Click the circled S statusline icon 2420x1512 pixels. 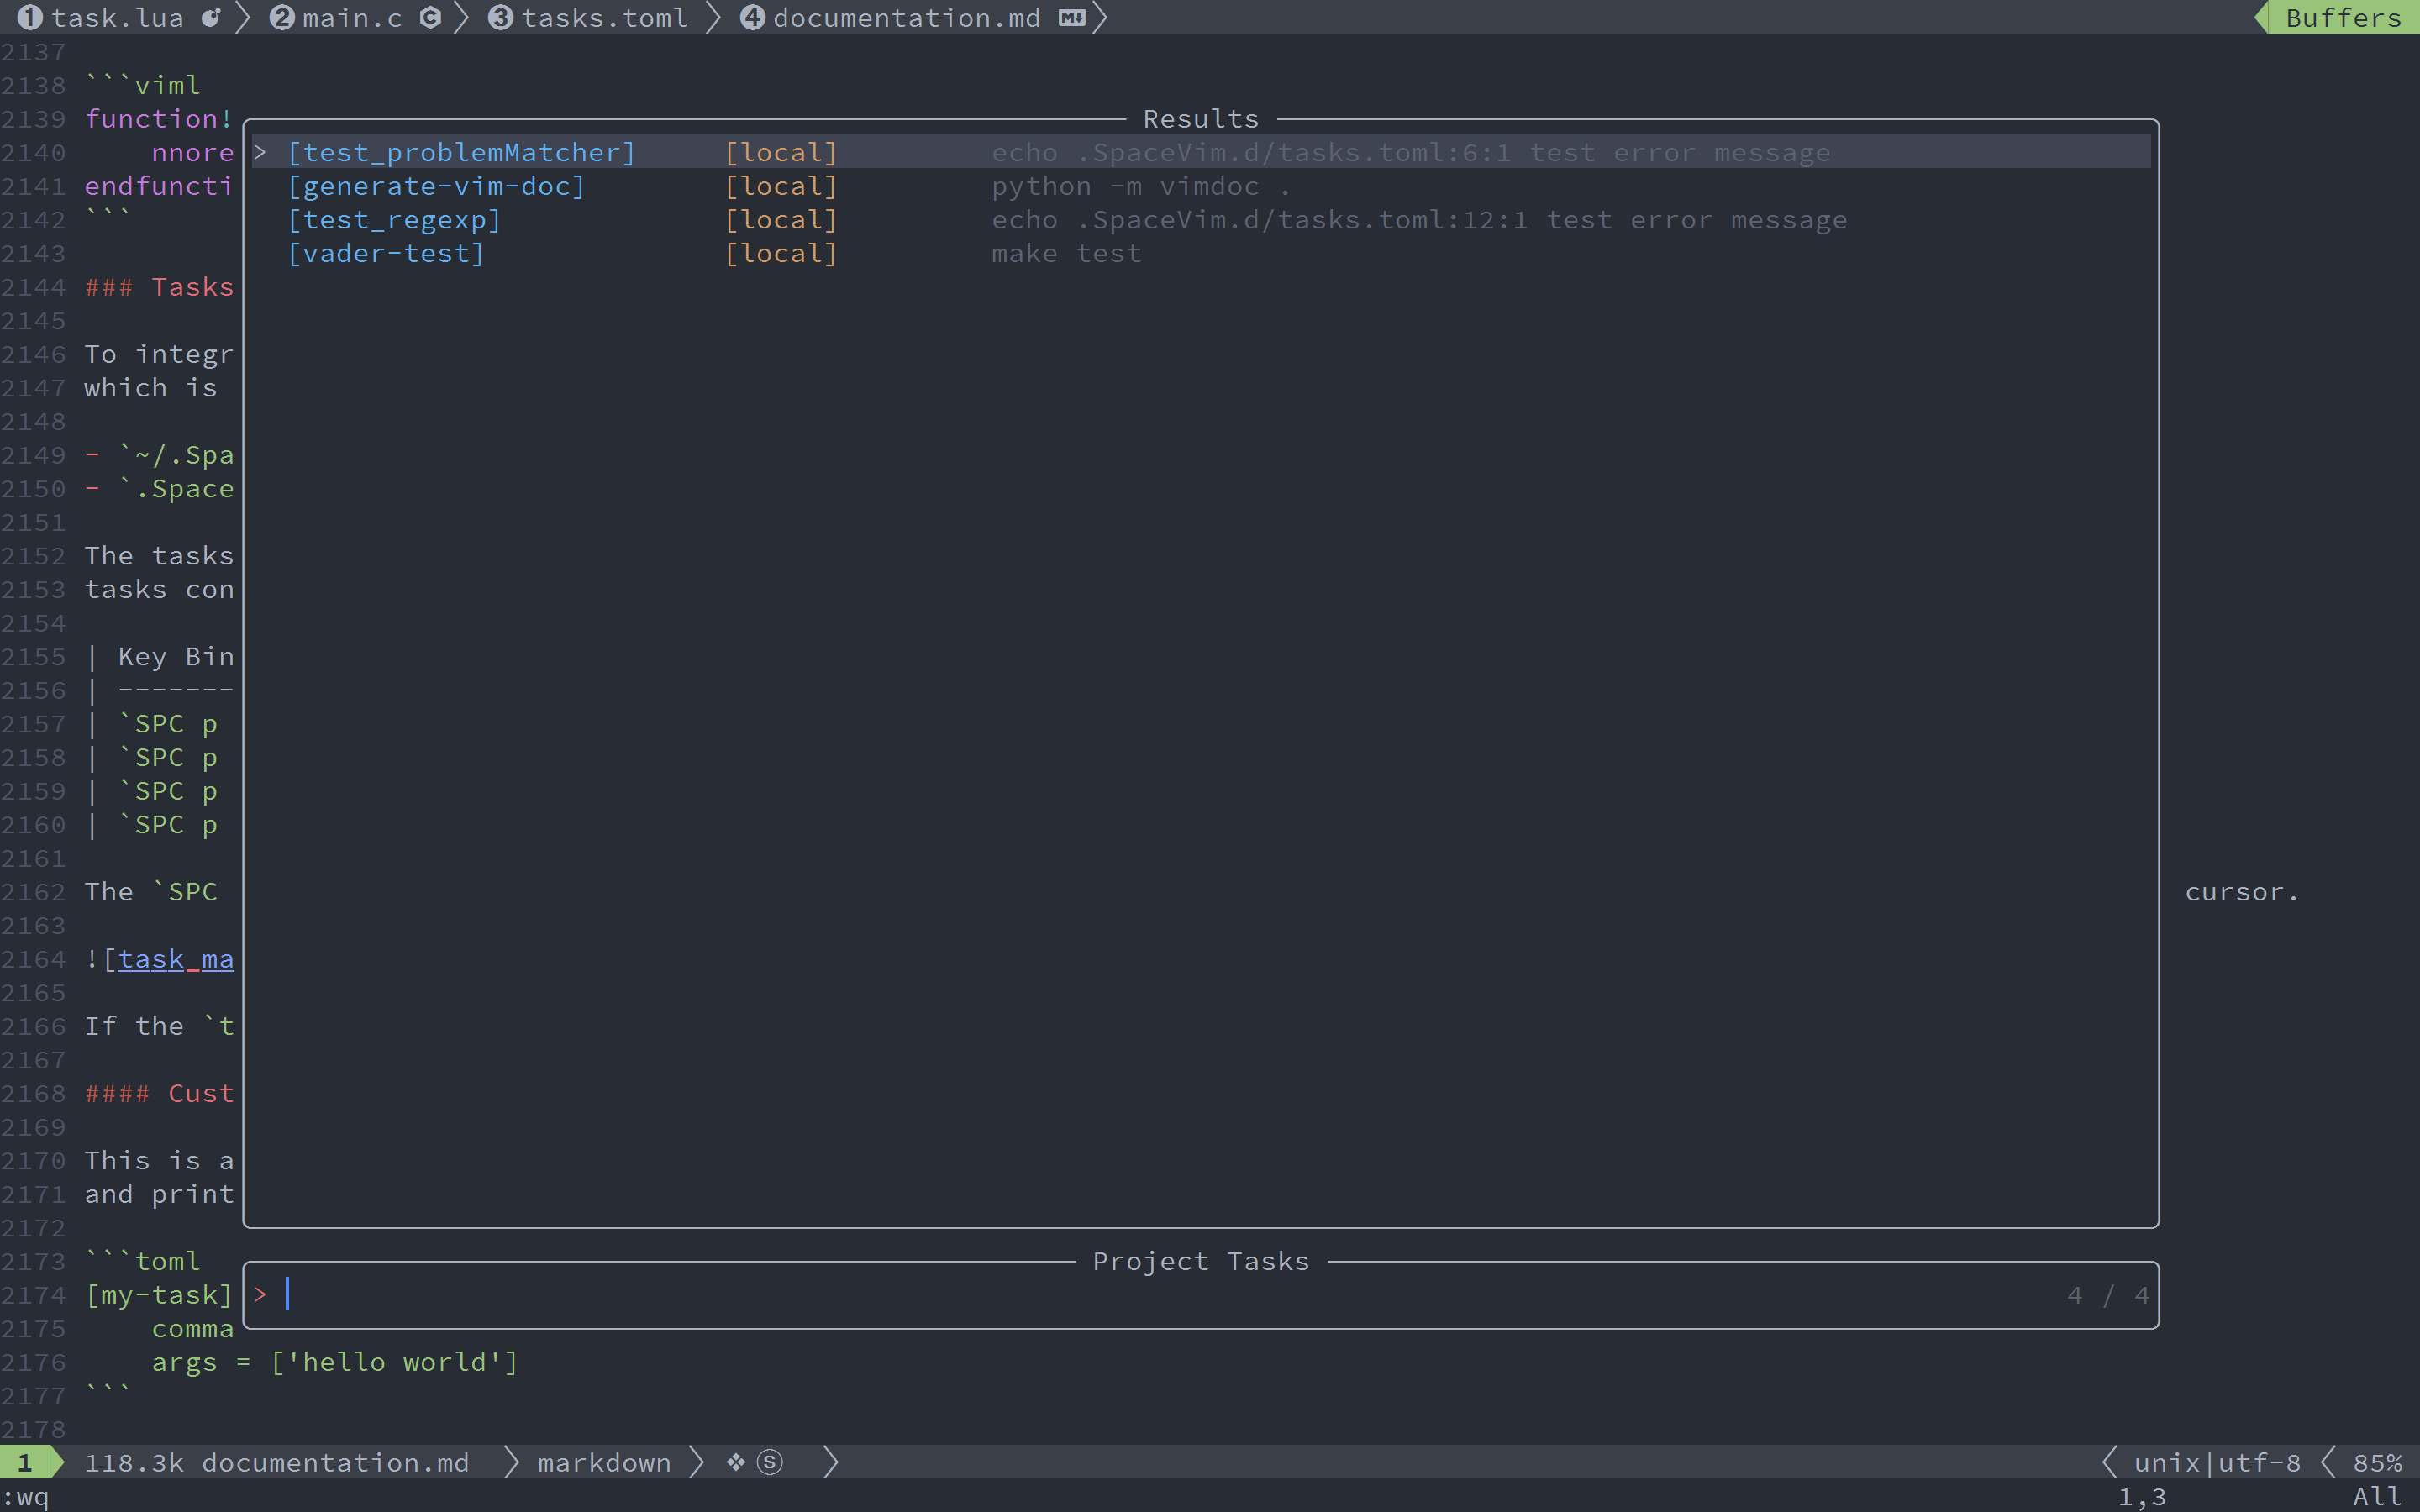click(x=769, y=1462)
